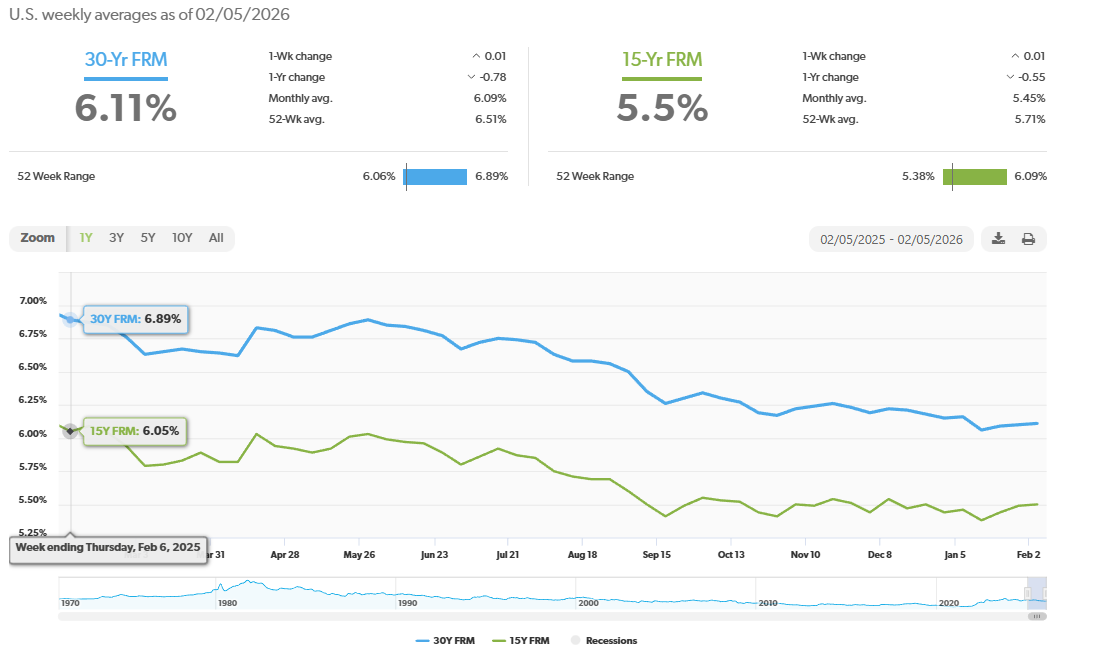
Task: Click the 30-Yr FRM 1-Wk change up arrow
Action: coord(475,56)
